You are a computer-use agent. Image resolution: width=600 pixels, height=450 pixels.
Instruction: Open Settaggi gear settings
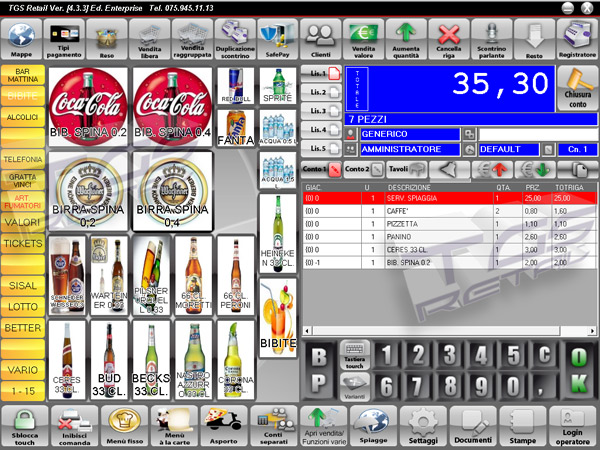[423, 426]
